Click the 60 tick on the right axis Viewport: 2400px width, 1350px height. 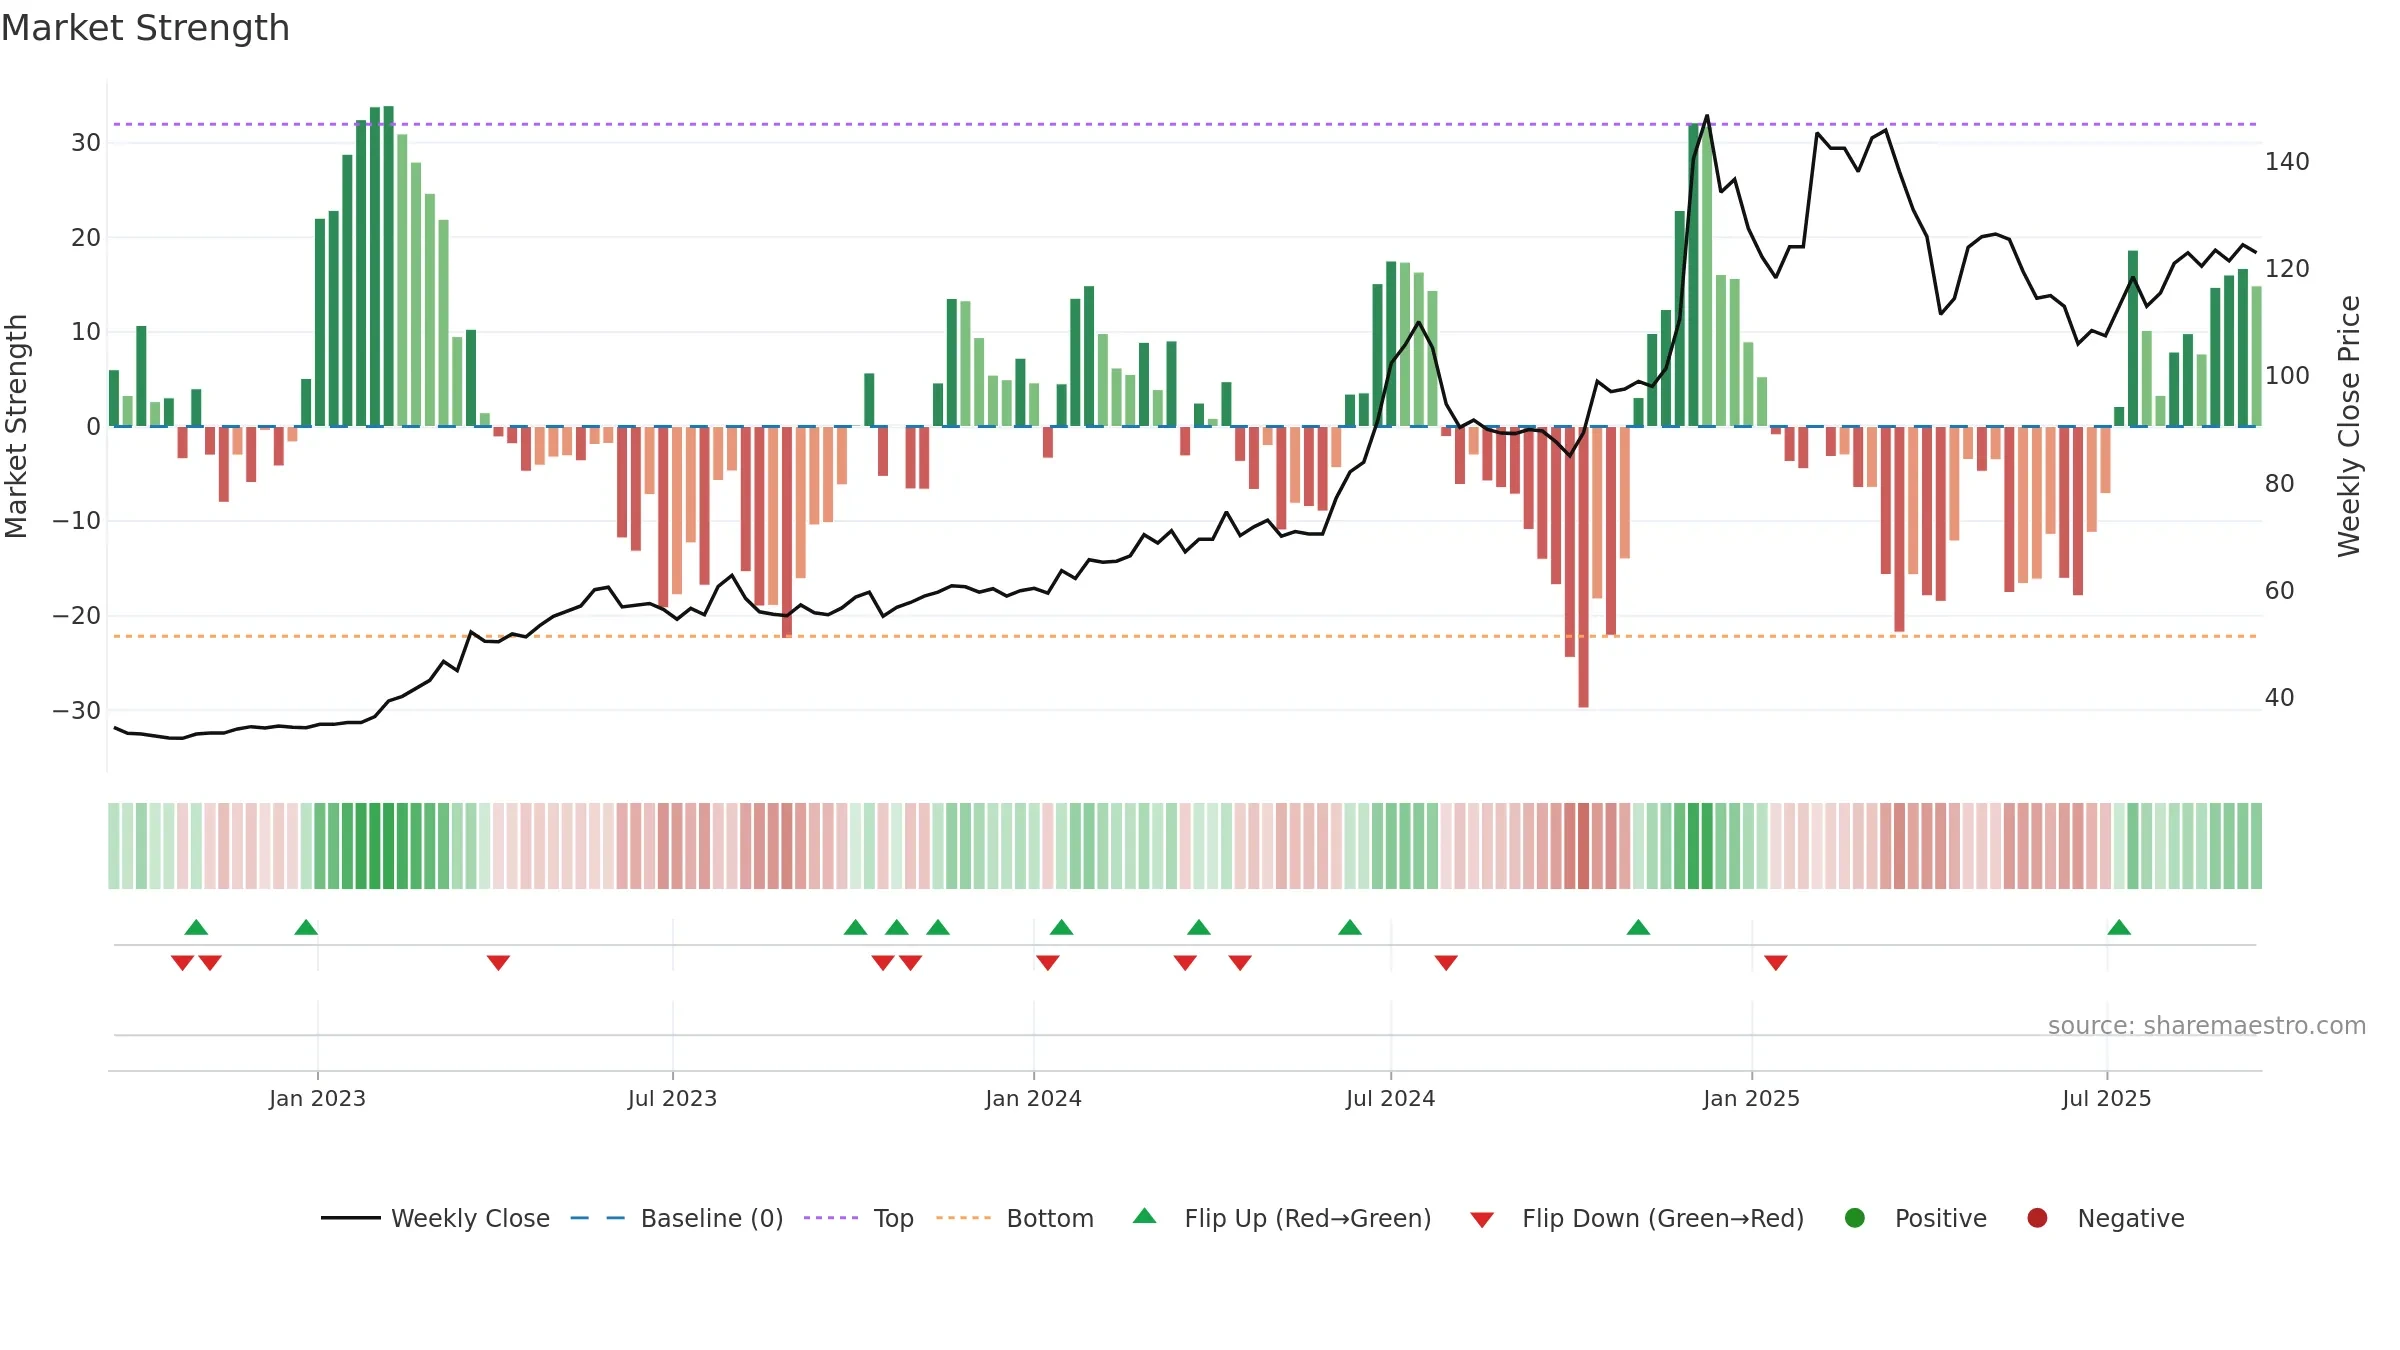2279,591
